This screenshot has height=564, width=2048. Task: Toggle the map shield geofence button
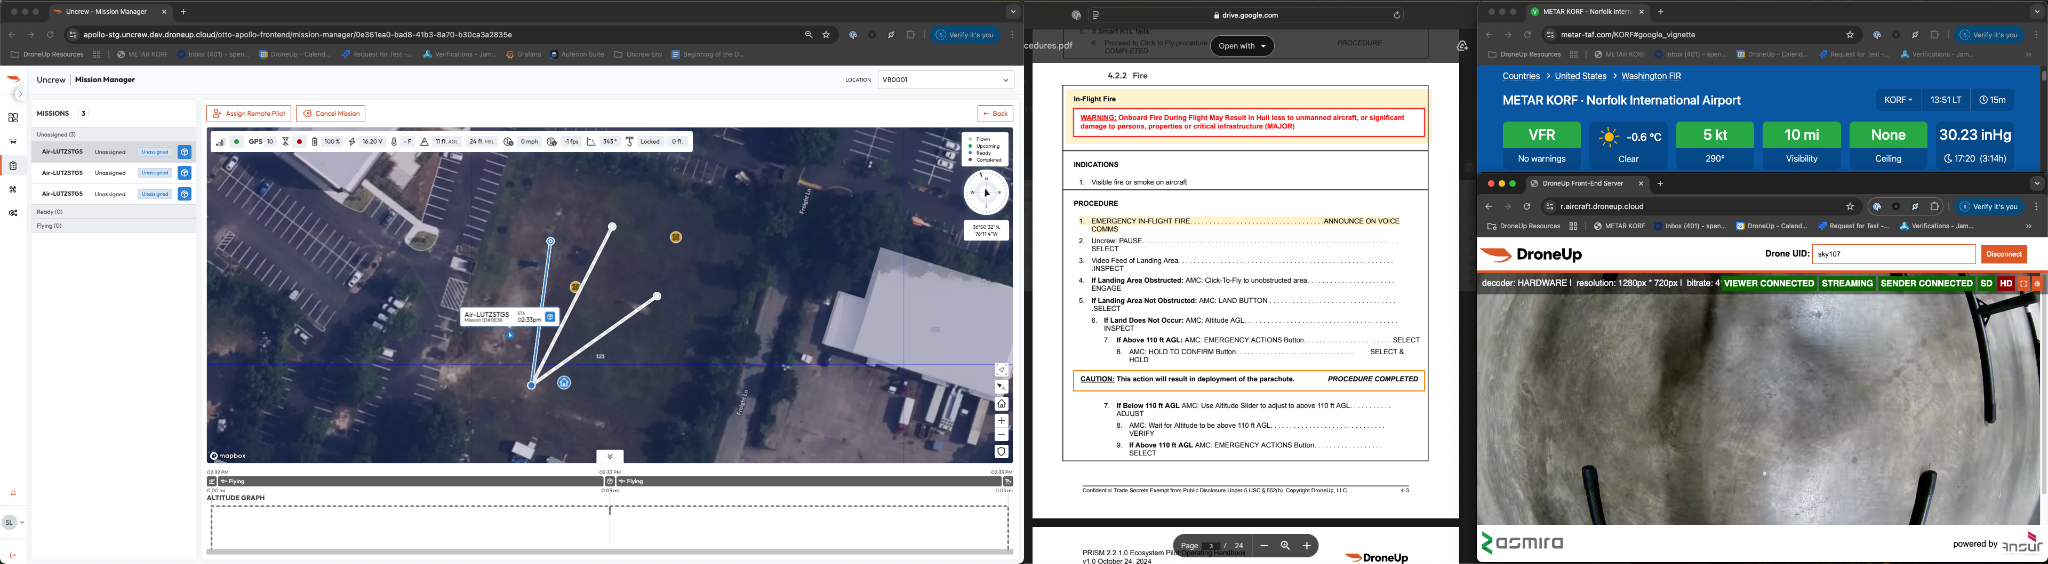pyautogui.click(x=1001, y=452)
